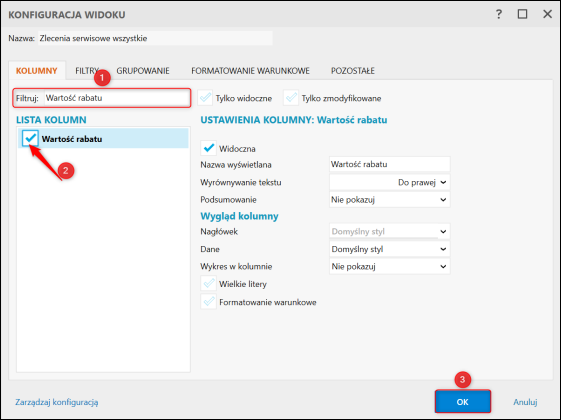Viewport: 561px width, 420px height.
Task: Expand the Podsumowanie dropdown
Action: (x=389, y=200)
